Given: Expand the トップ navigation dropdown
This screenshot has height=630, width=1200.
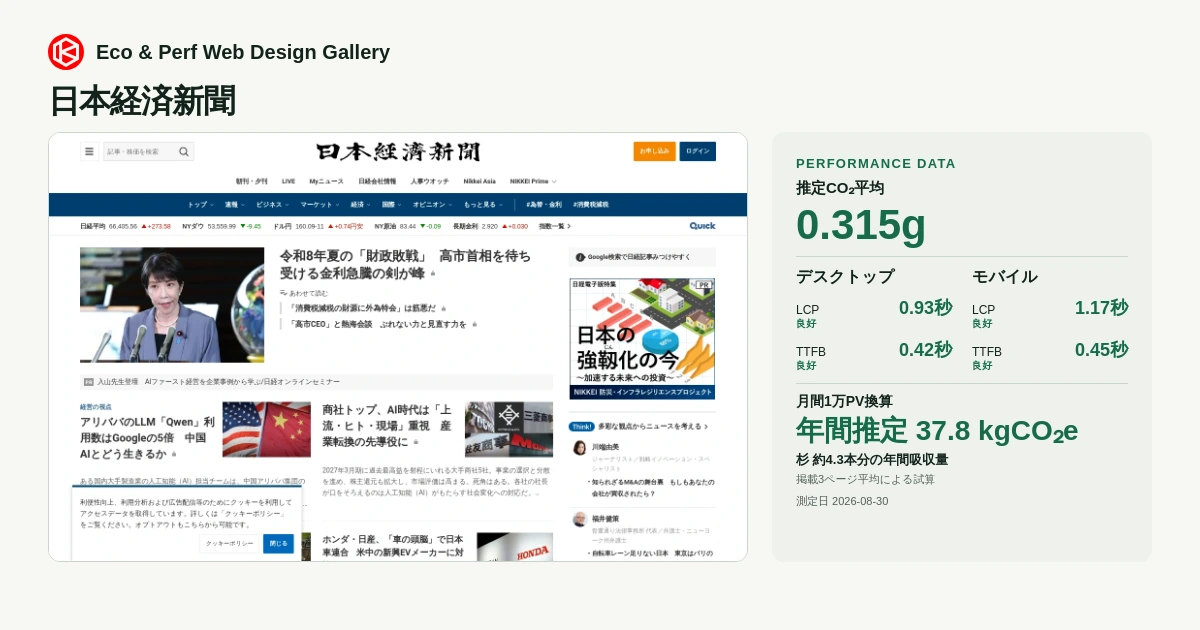Looking at the screenshot, I should click(x=201, y=204).
